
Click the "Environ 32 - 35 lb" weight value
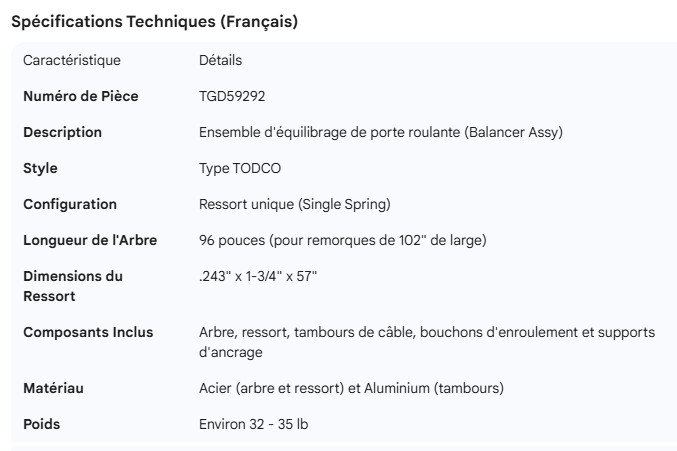(253, 424)
